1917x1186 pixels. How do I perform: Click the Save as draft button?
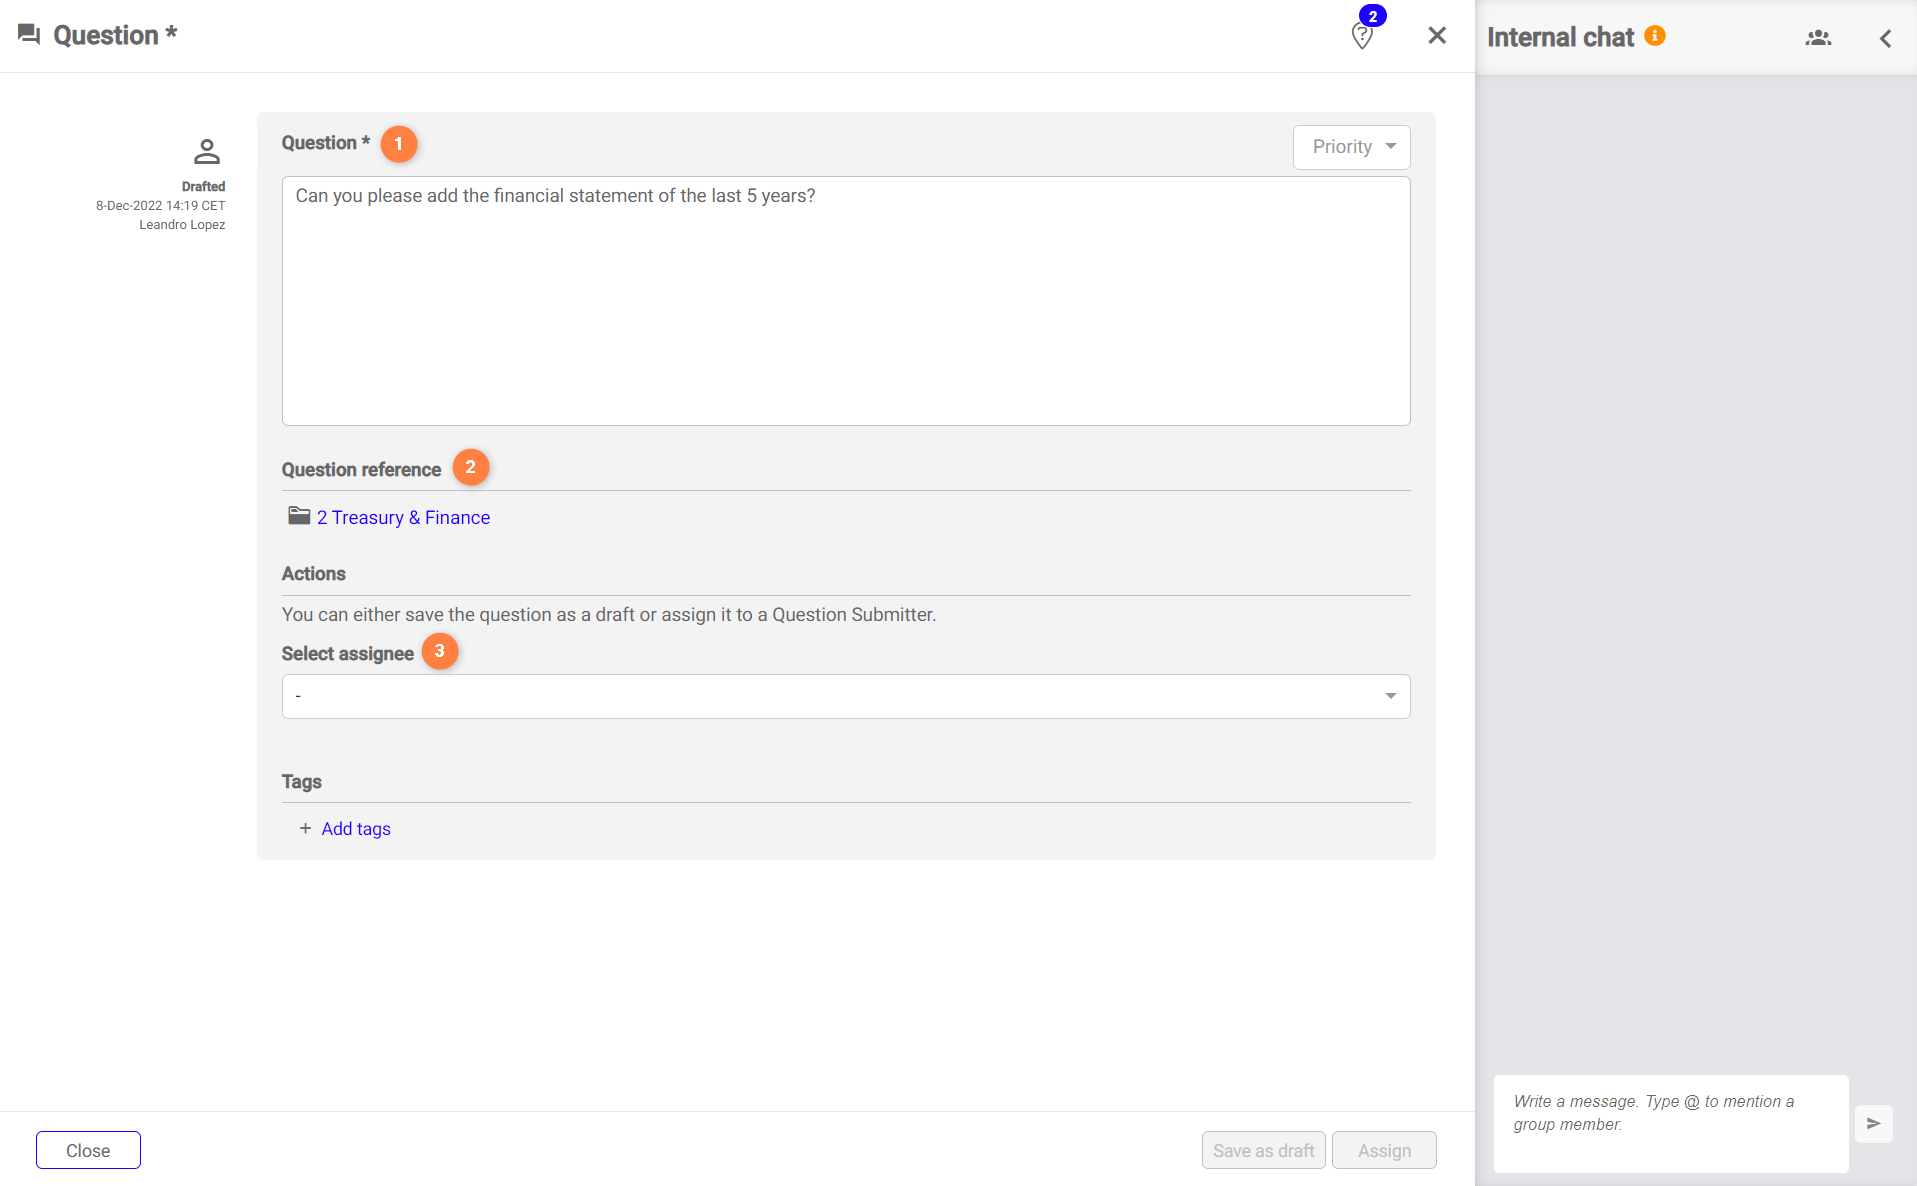point(1263,1150)
